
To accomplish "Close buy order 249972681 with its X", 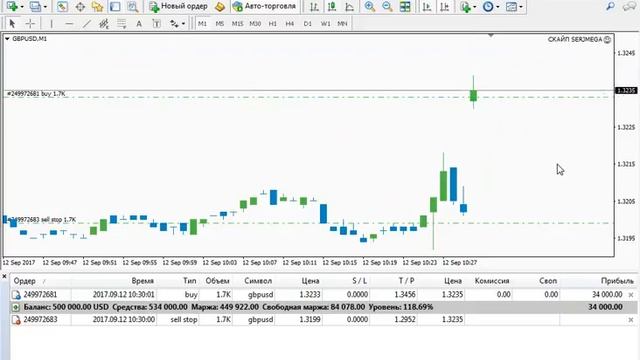I will (x=631, y=295).
